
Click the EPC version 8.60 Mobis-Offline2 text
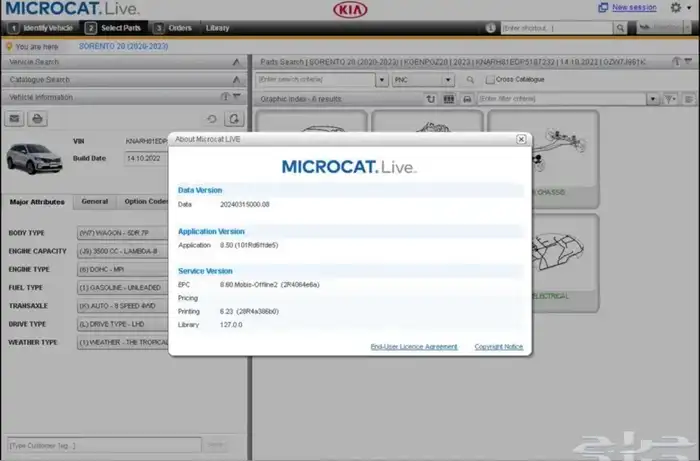coord(270,285)
